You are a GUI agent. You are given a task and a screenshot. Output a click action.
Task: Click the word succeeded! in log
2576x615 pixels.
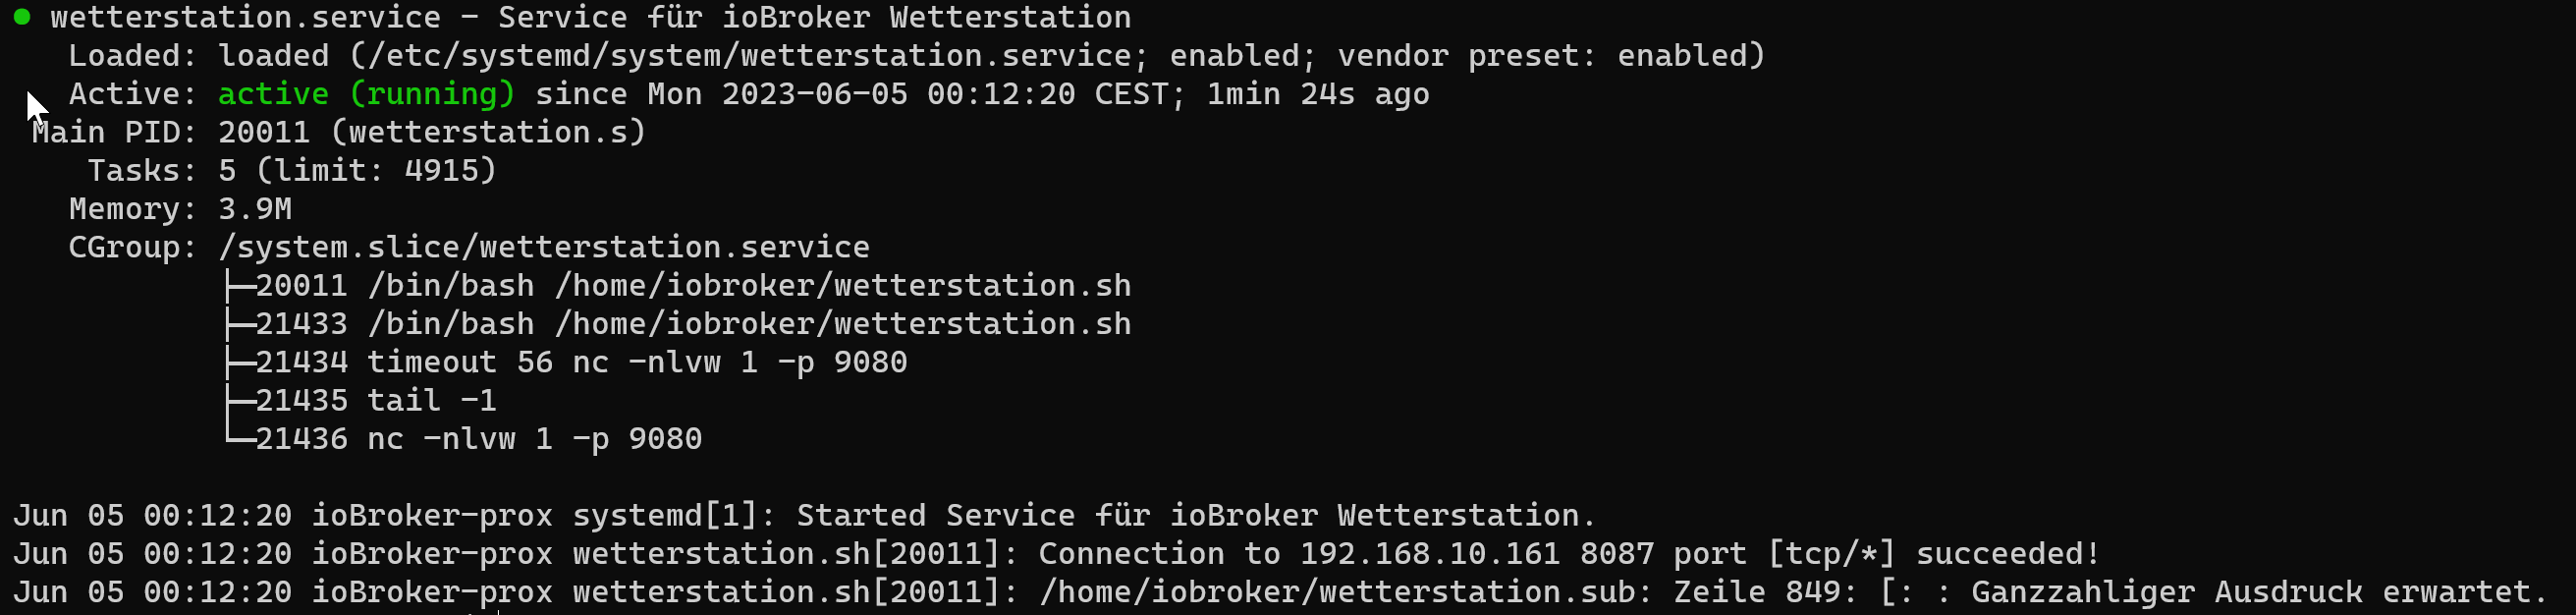tap(2007, 554)
